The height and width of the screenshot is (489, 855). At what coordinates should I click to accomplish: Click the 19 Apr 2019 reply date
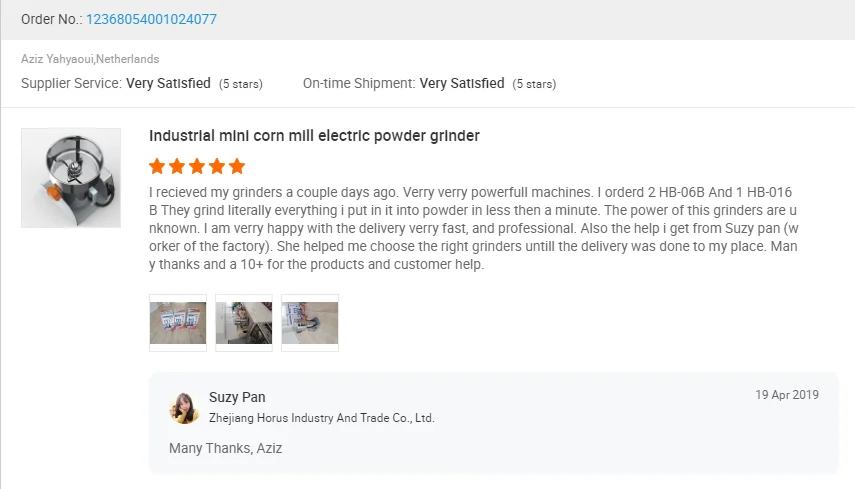787,395
